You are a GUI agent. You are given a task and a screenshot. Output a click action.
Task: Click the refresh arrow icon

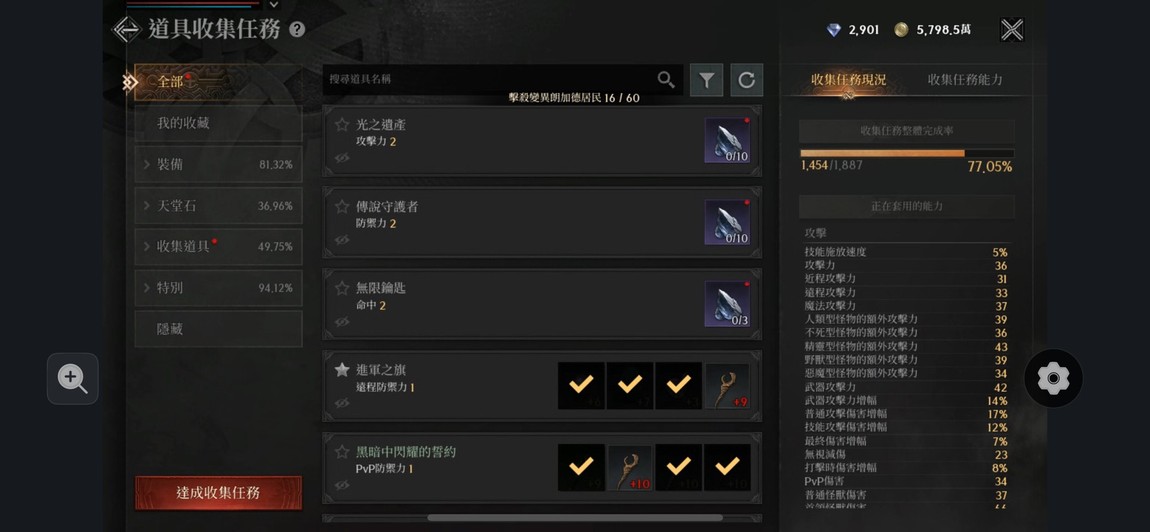[747, 79]
